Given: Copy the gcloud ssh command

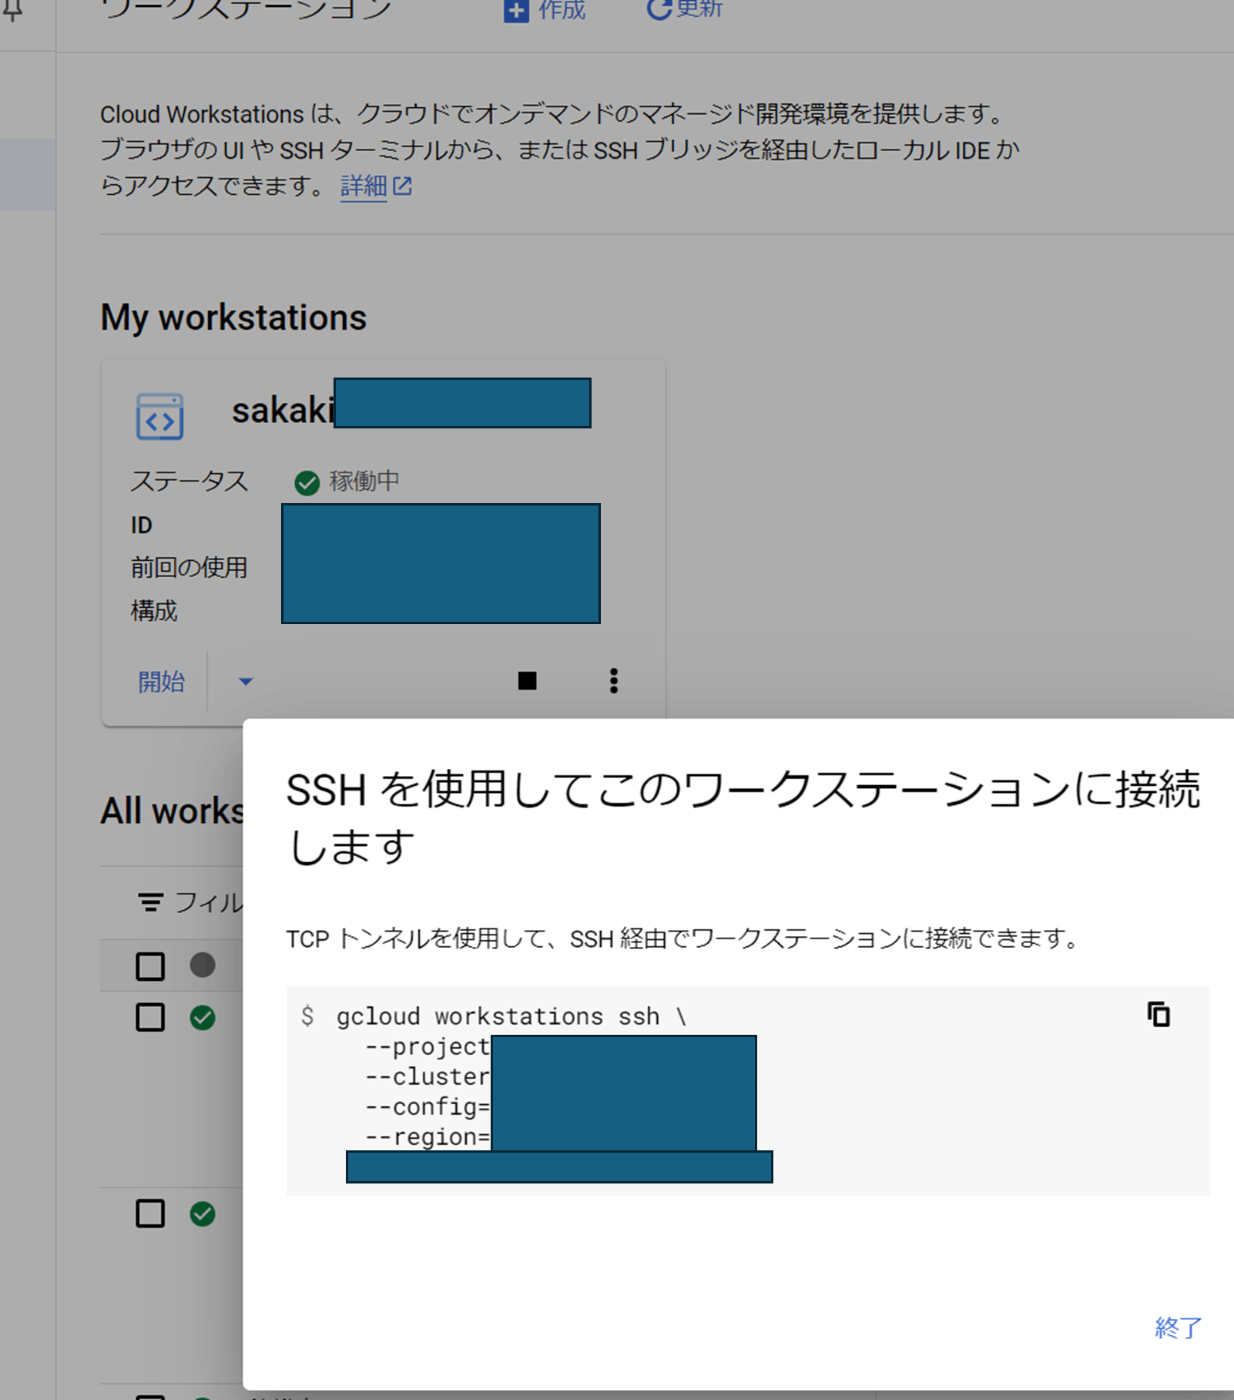Looking at the screenshot, I should [x=1158, y=1014].
